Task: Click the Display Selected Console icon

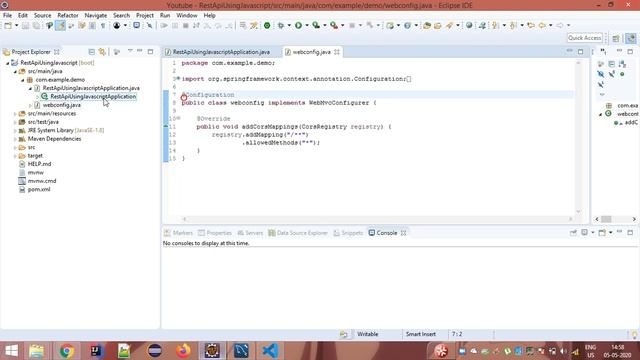Action: [584, 233]
